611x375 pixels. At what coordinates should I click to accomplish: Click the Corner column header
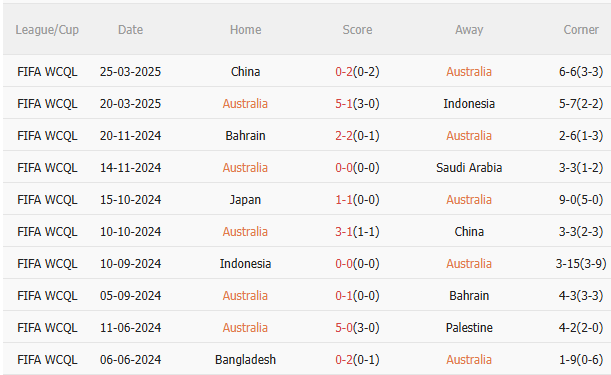pos(581,30)
